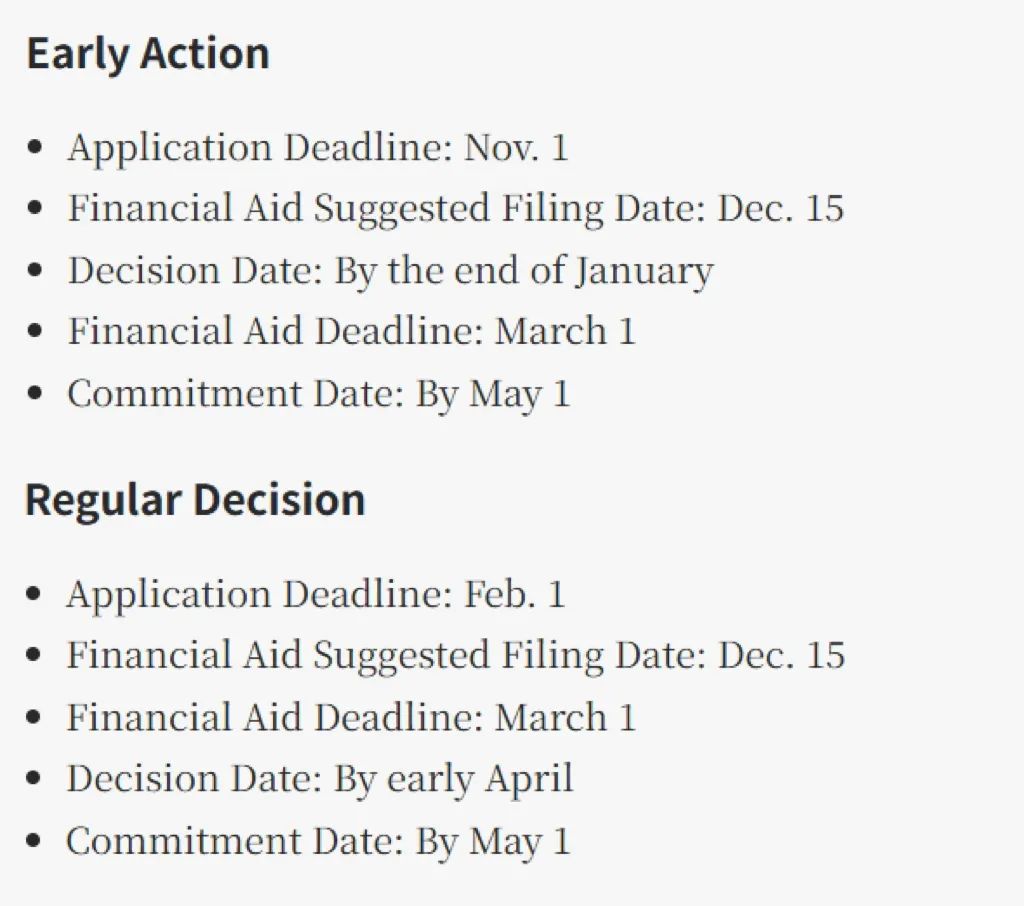Select Application Deadline: Feb. 1 line

pos(315,594)
